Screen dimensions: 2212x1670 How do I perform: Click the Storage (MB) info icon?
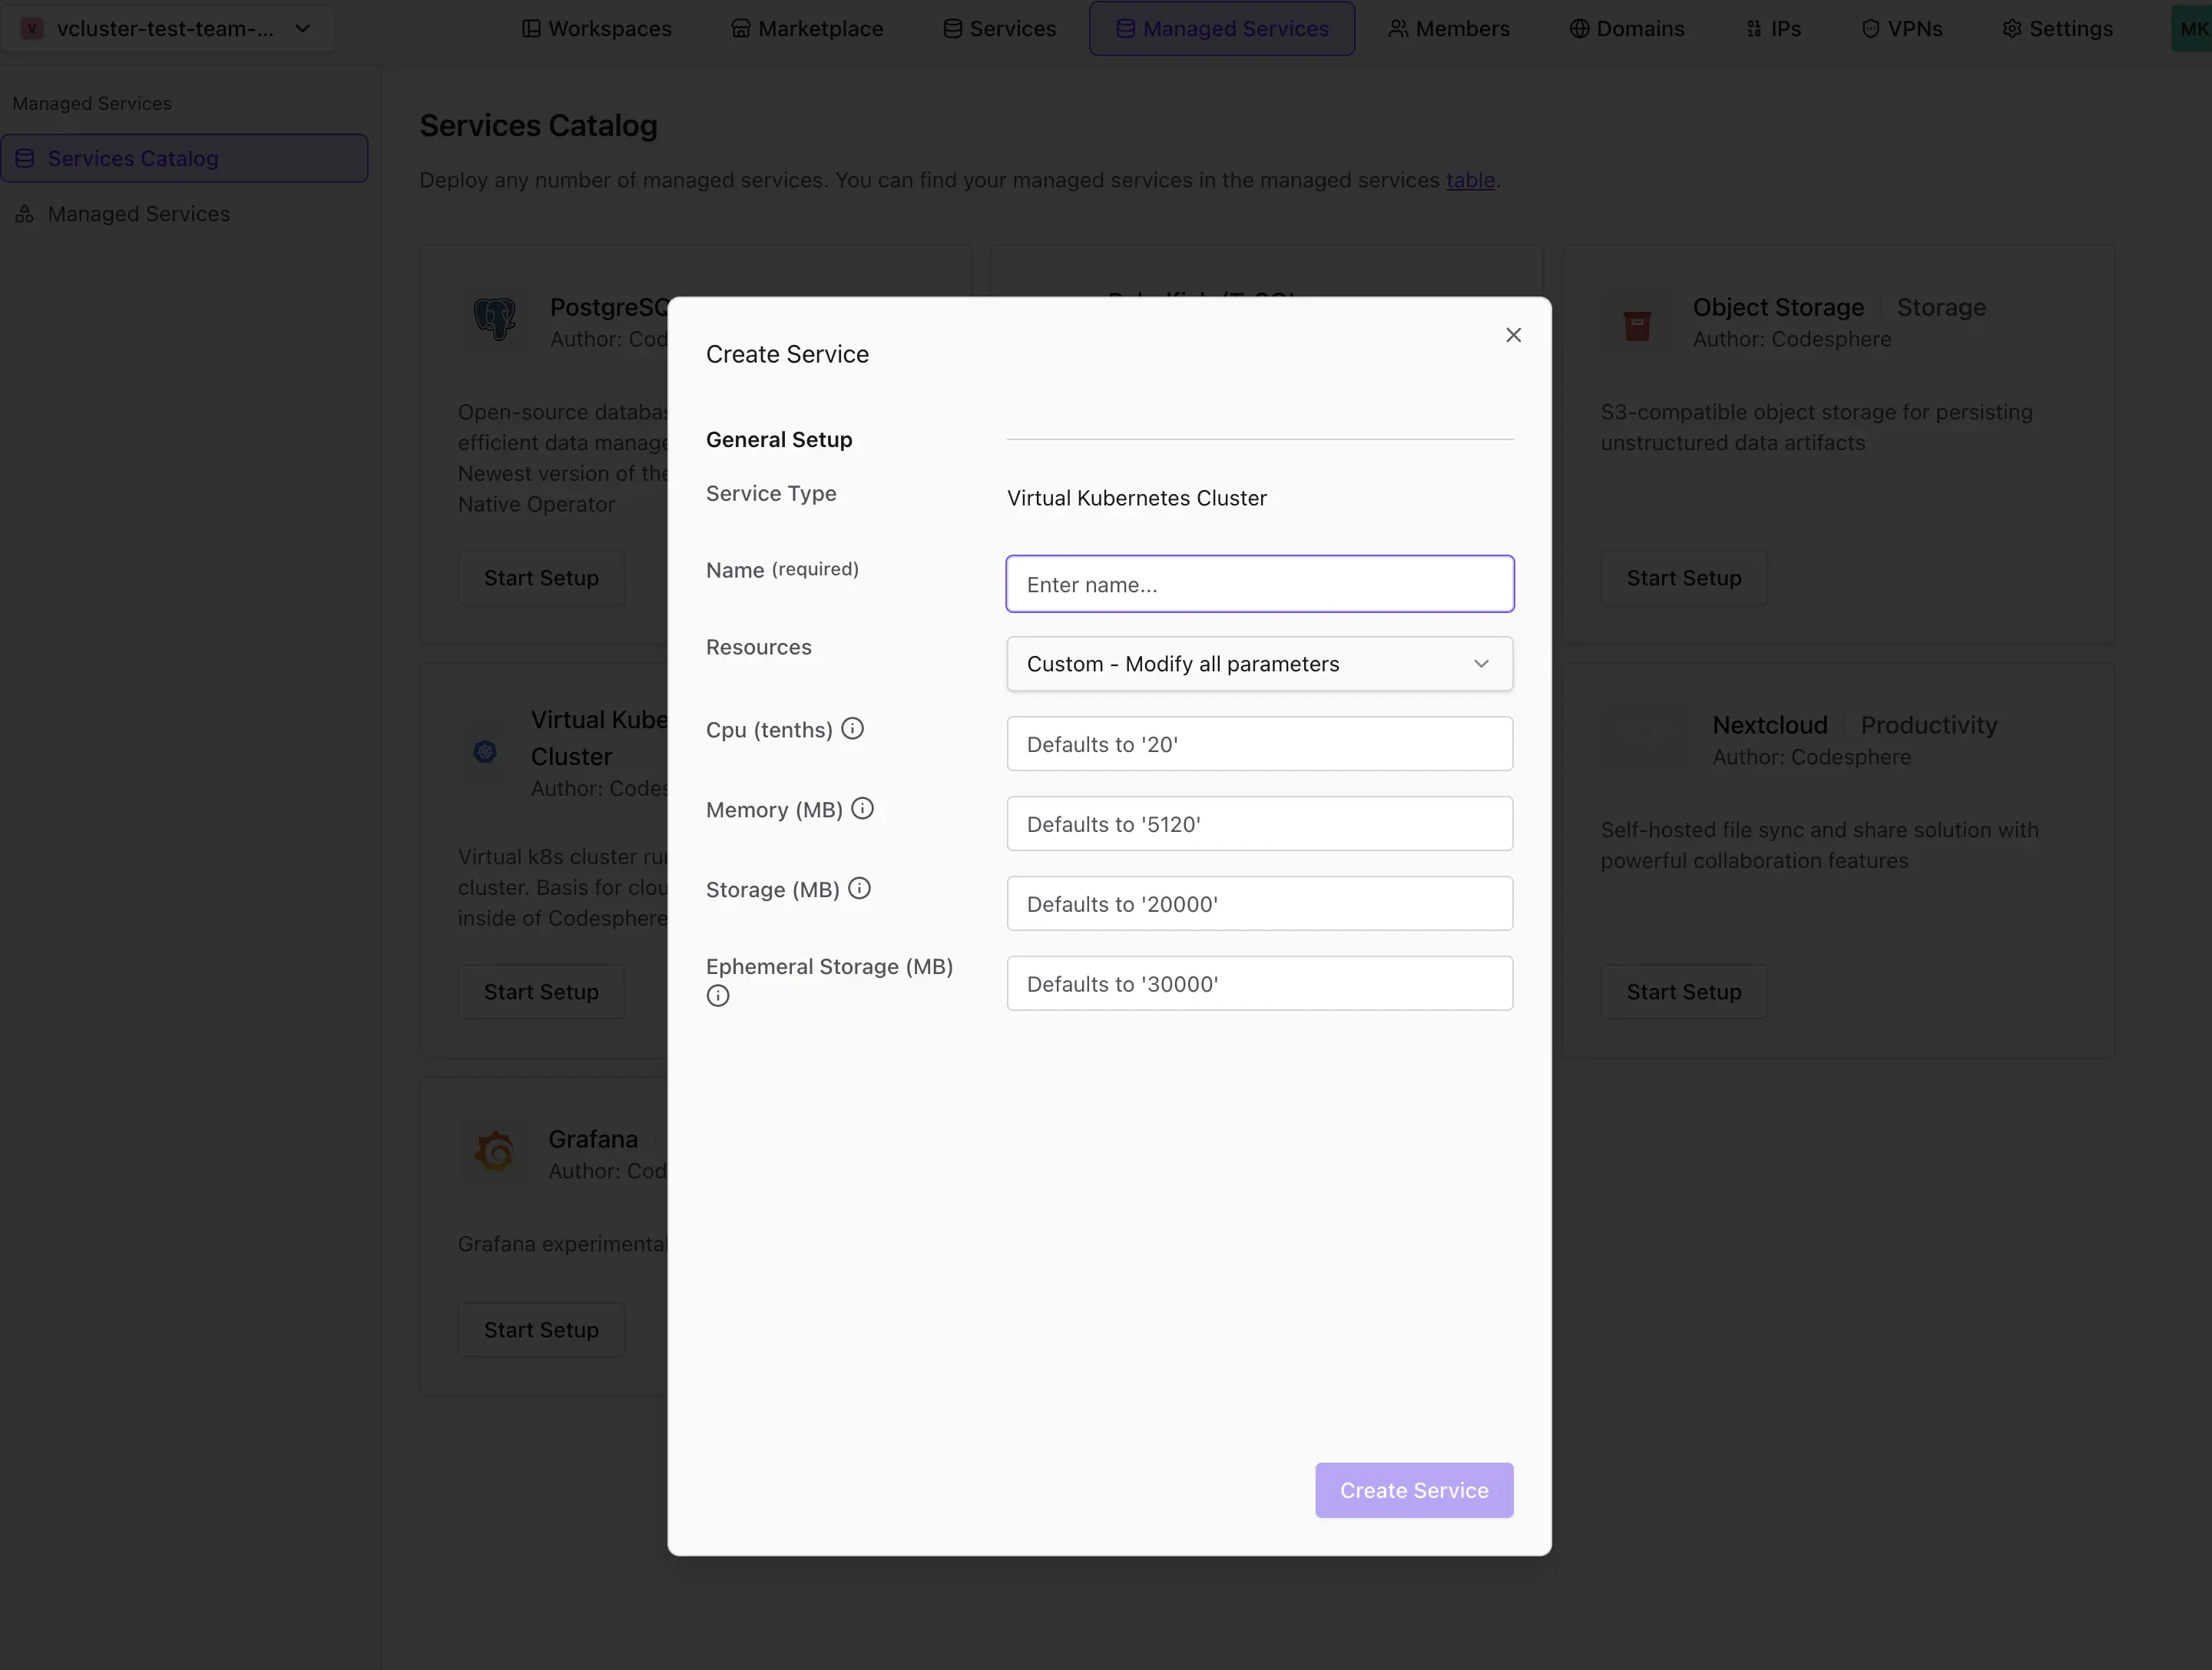[x=859, y=889]
